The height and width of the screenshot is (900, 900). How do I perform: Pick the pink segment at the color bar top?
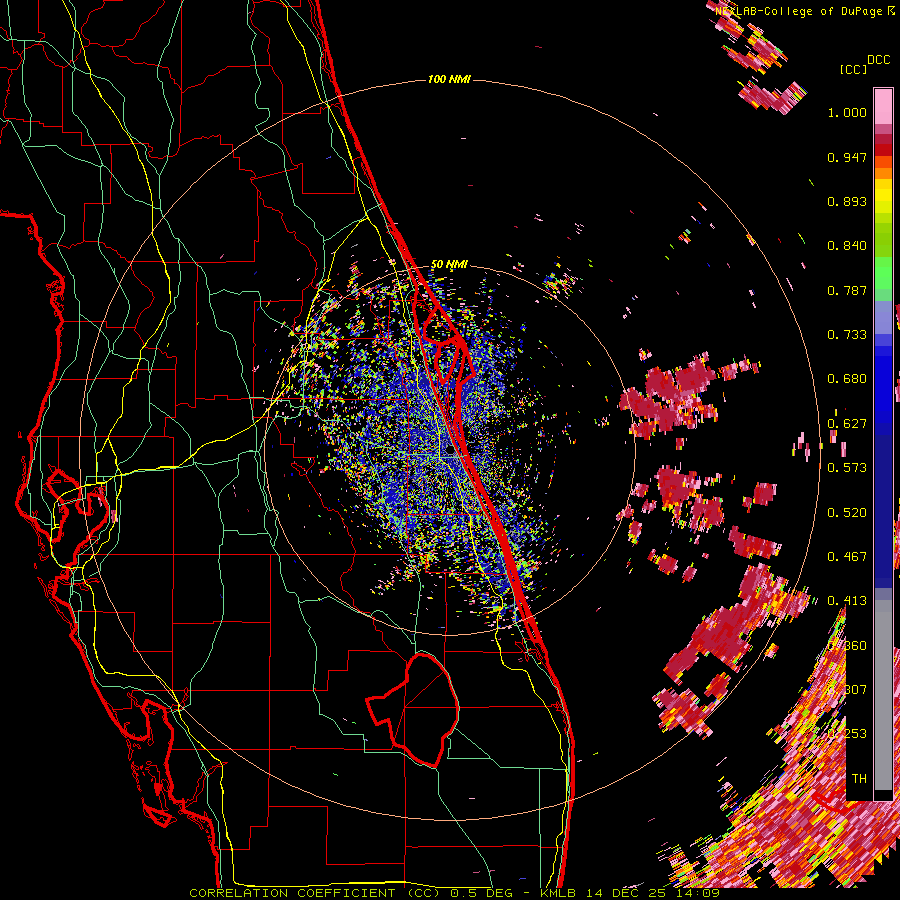pos(883,106)
